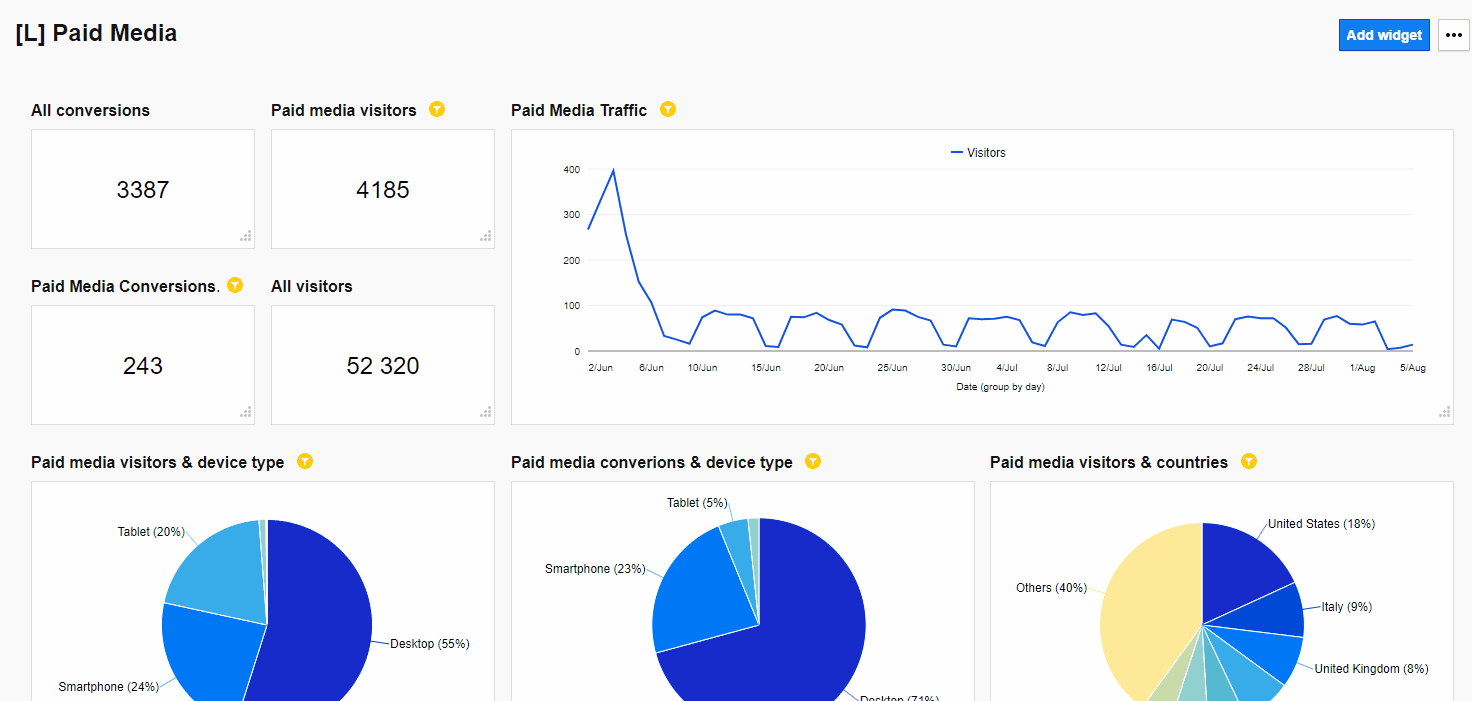This screenshot has height=701, width=1472.
Task: Click filter icon by Paid media visitors & countries
Action: (1249, 461)
